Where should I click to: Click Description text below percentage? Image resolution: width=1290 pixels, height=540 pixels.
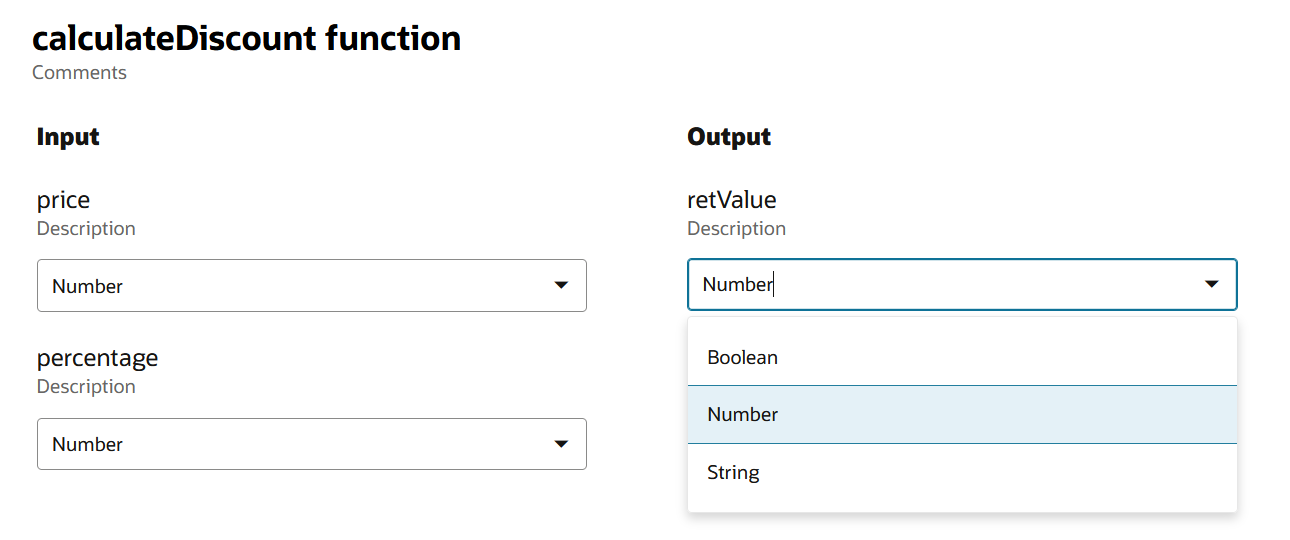[x=86, y=387]
